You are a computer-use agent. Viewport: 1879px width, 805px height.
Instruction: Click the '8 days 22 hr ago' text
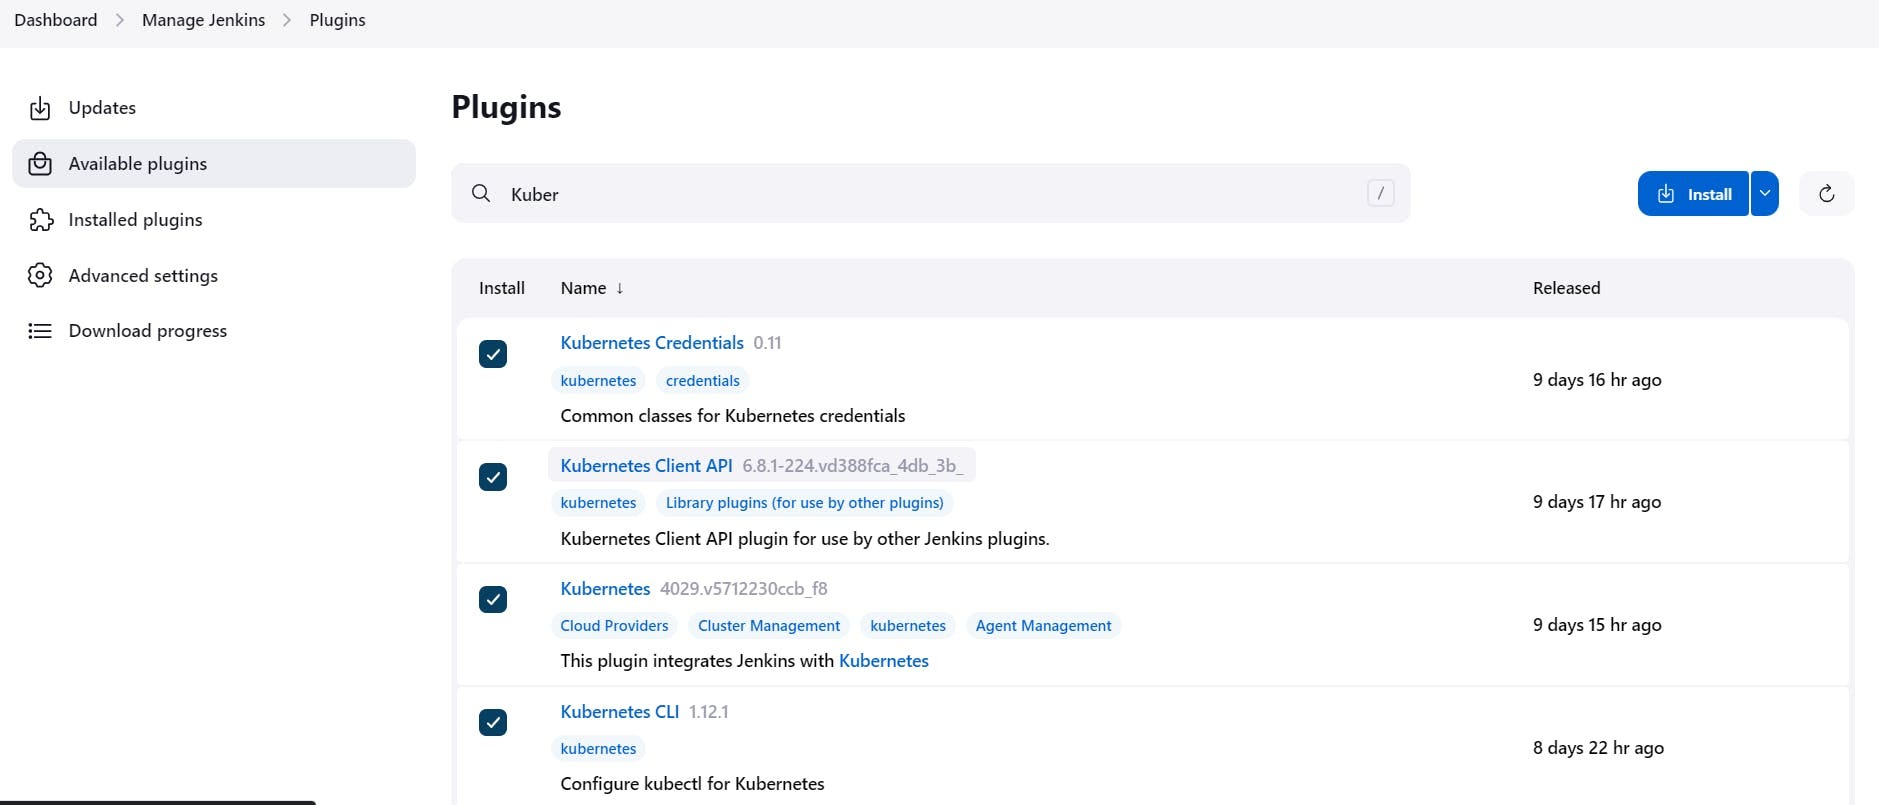pos(1598,748)
